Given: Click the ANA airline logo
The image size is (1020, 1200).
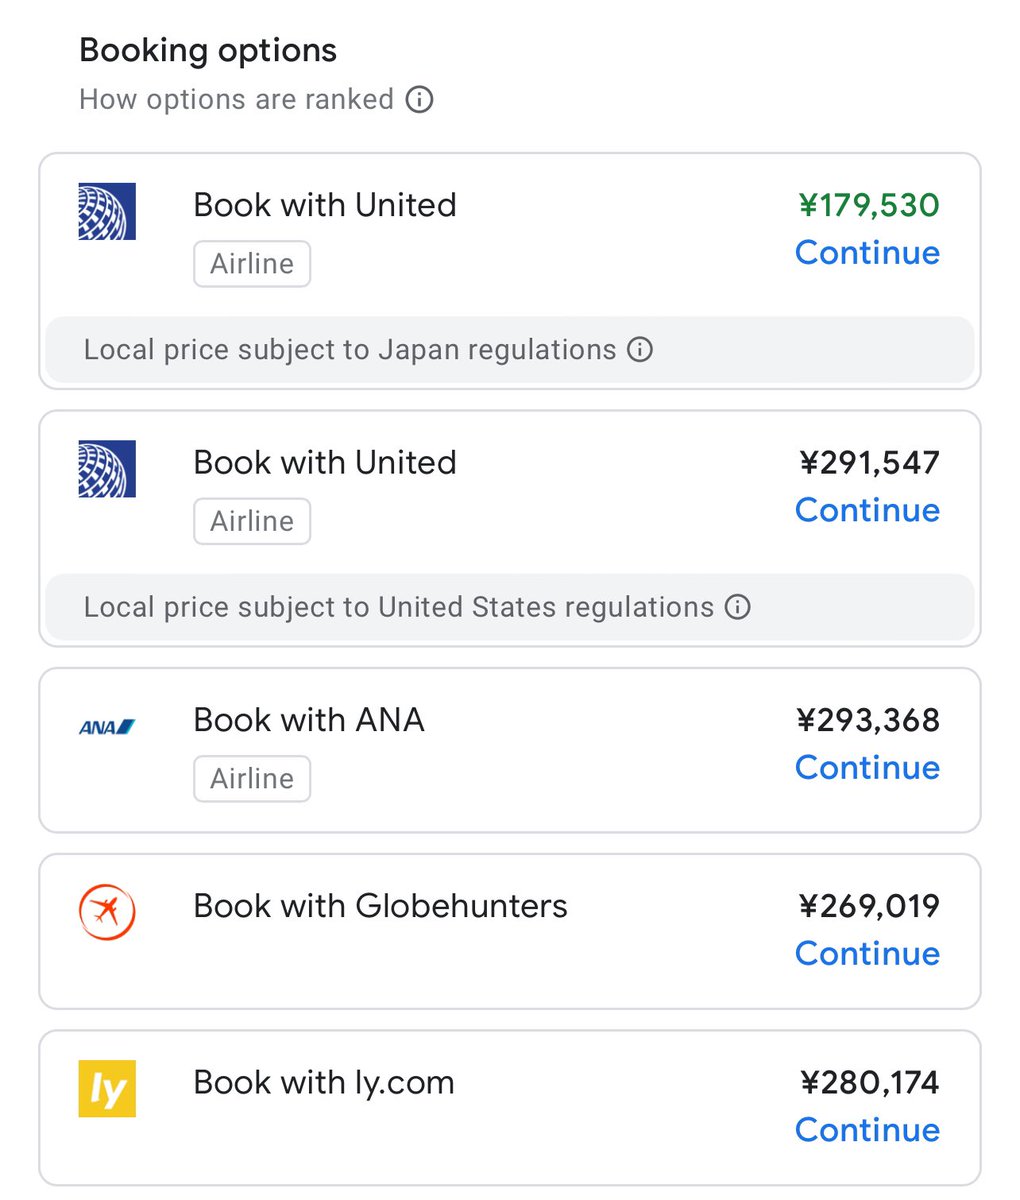Looking at the screenshot, I should 107,727.
